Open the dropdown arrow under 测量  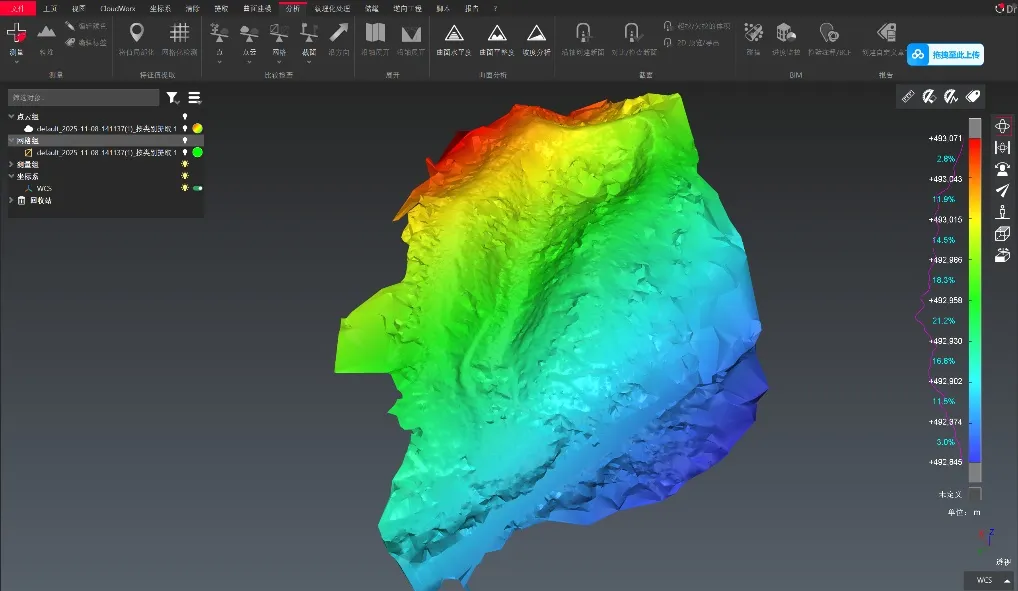16,62
